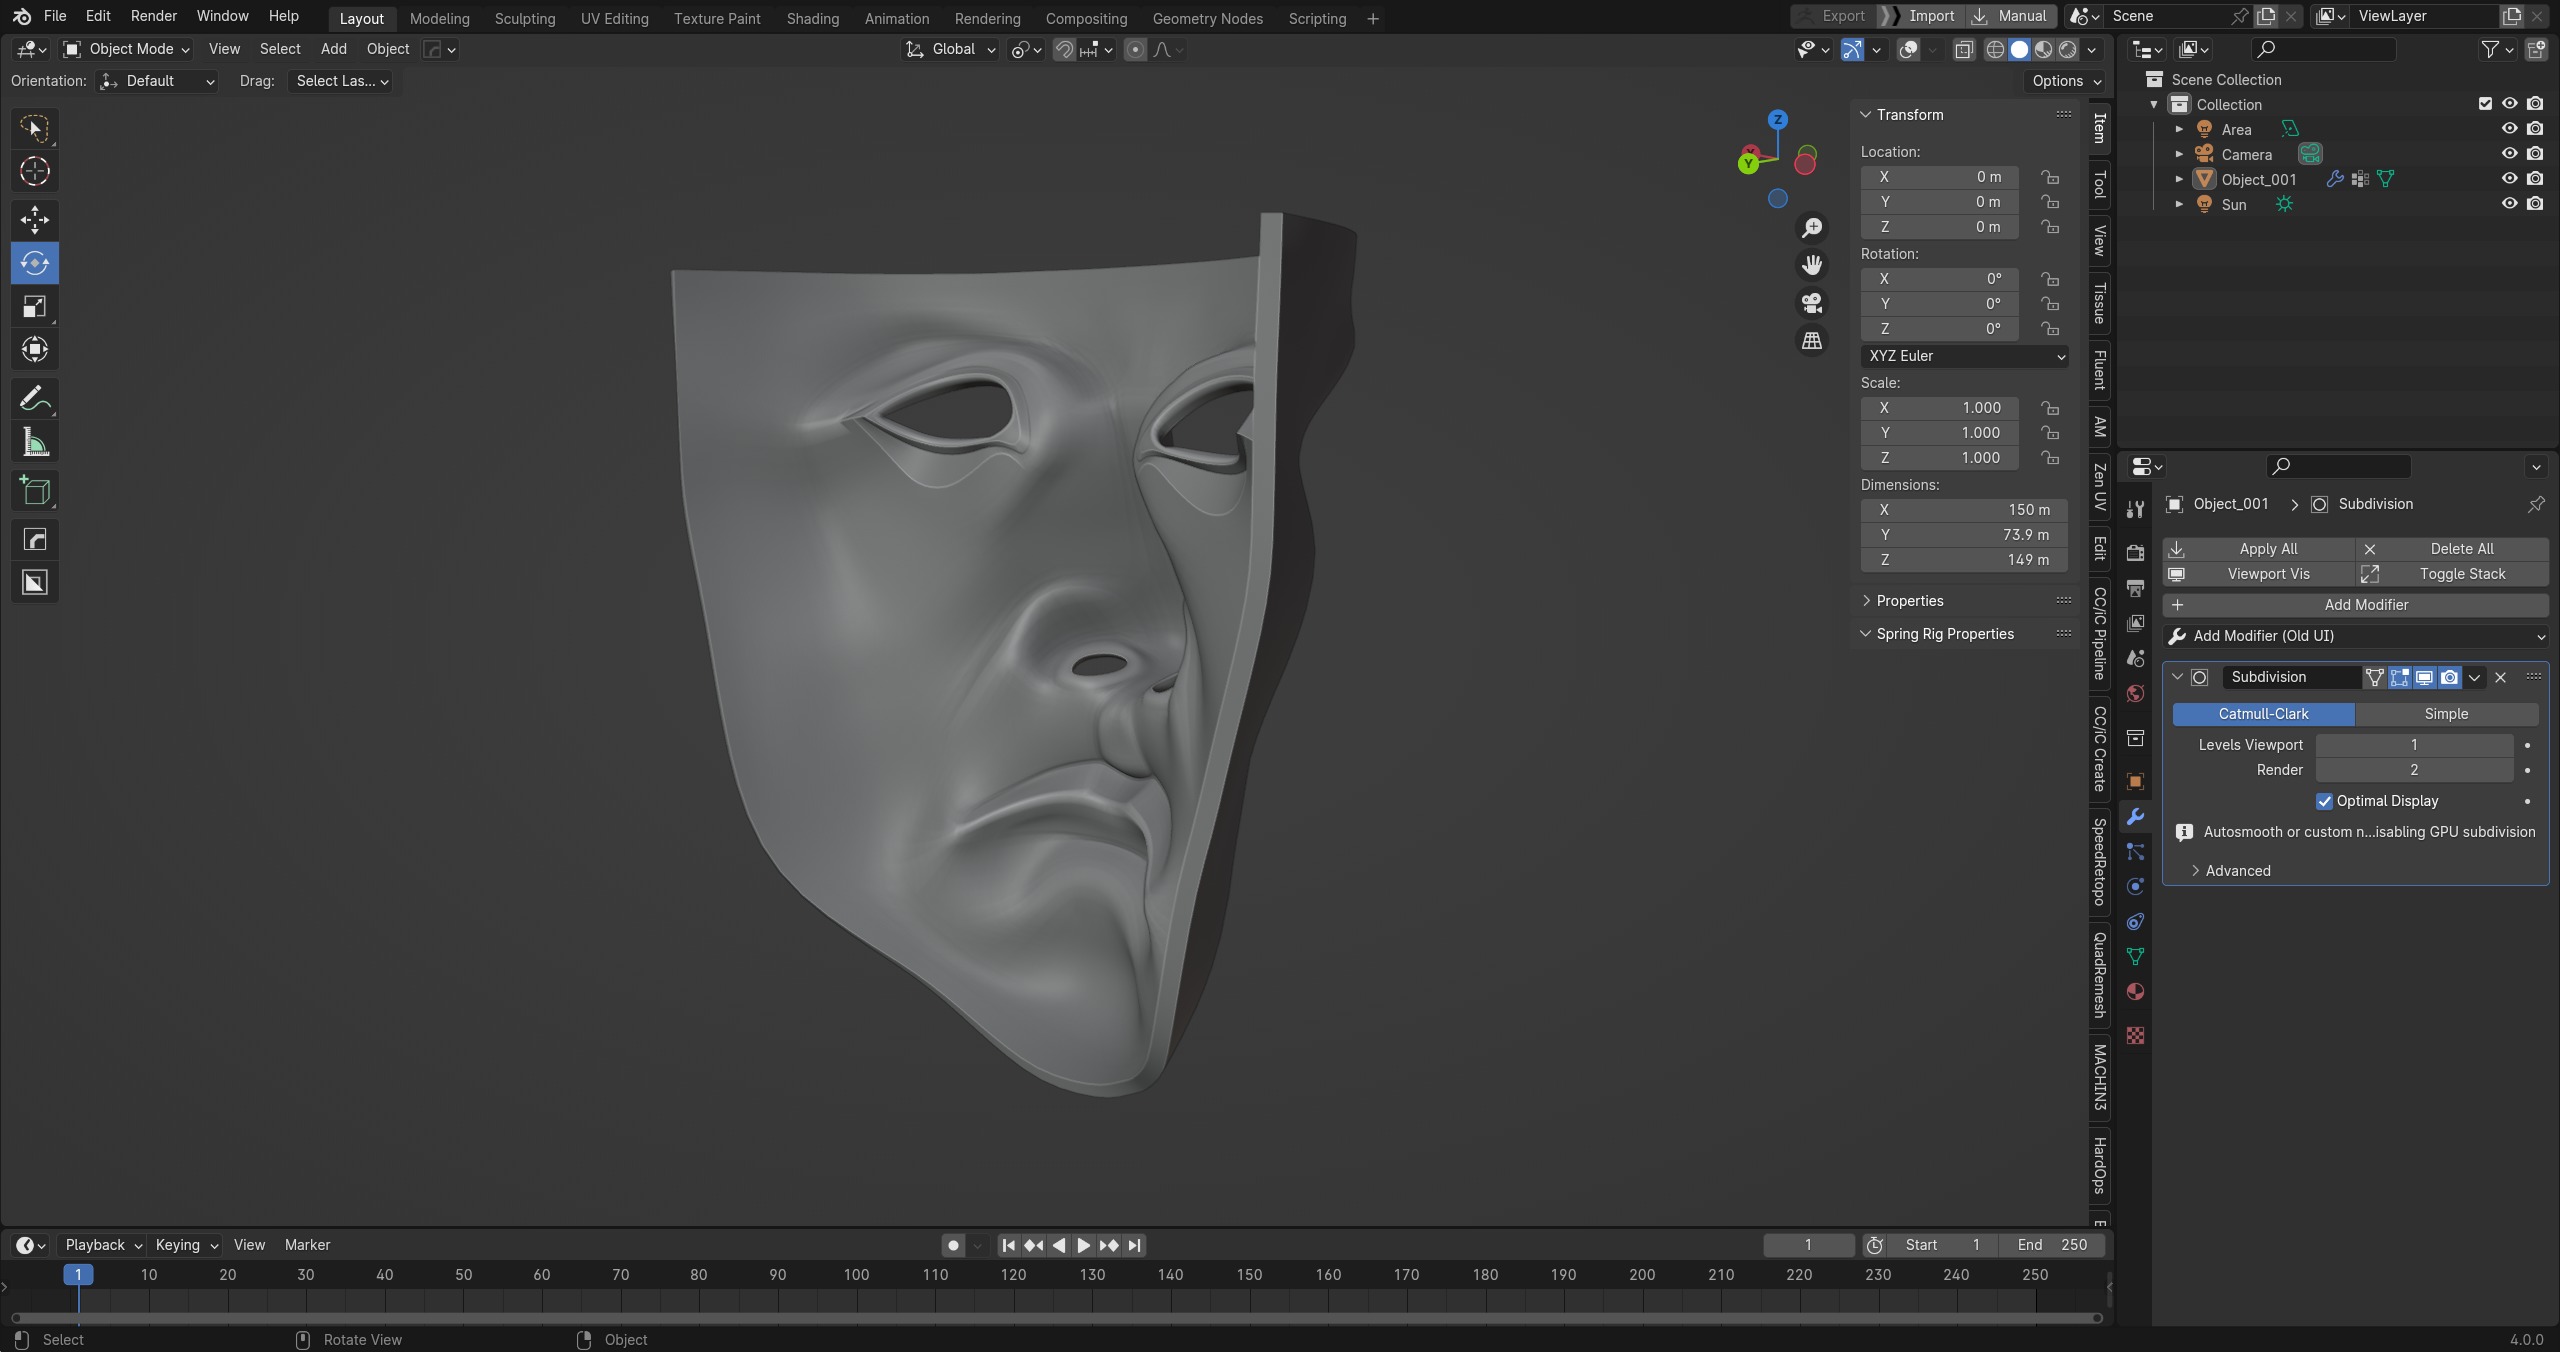This screenshot has height=1352, width=2560.
Task: Toggle Subdivision modifier viewport display
Action: pos(2424,677)
